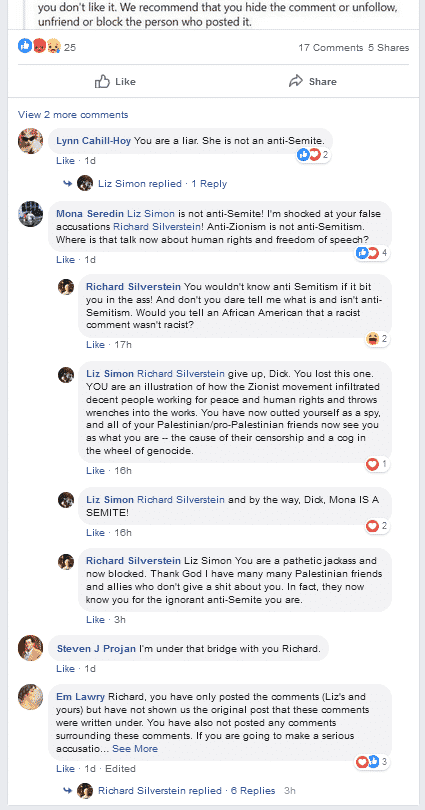Click reaction icons on Lynn Cahill-Hoy's comment

point(313,154)
